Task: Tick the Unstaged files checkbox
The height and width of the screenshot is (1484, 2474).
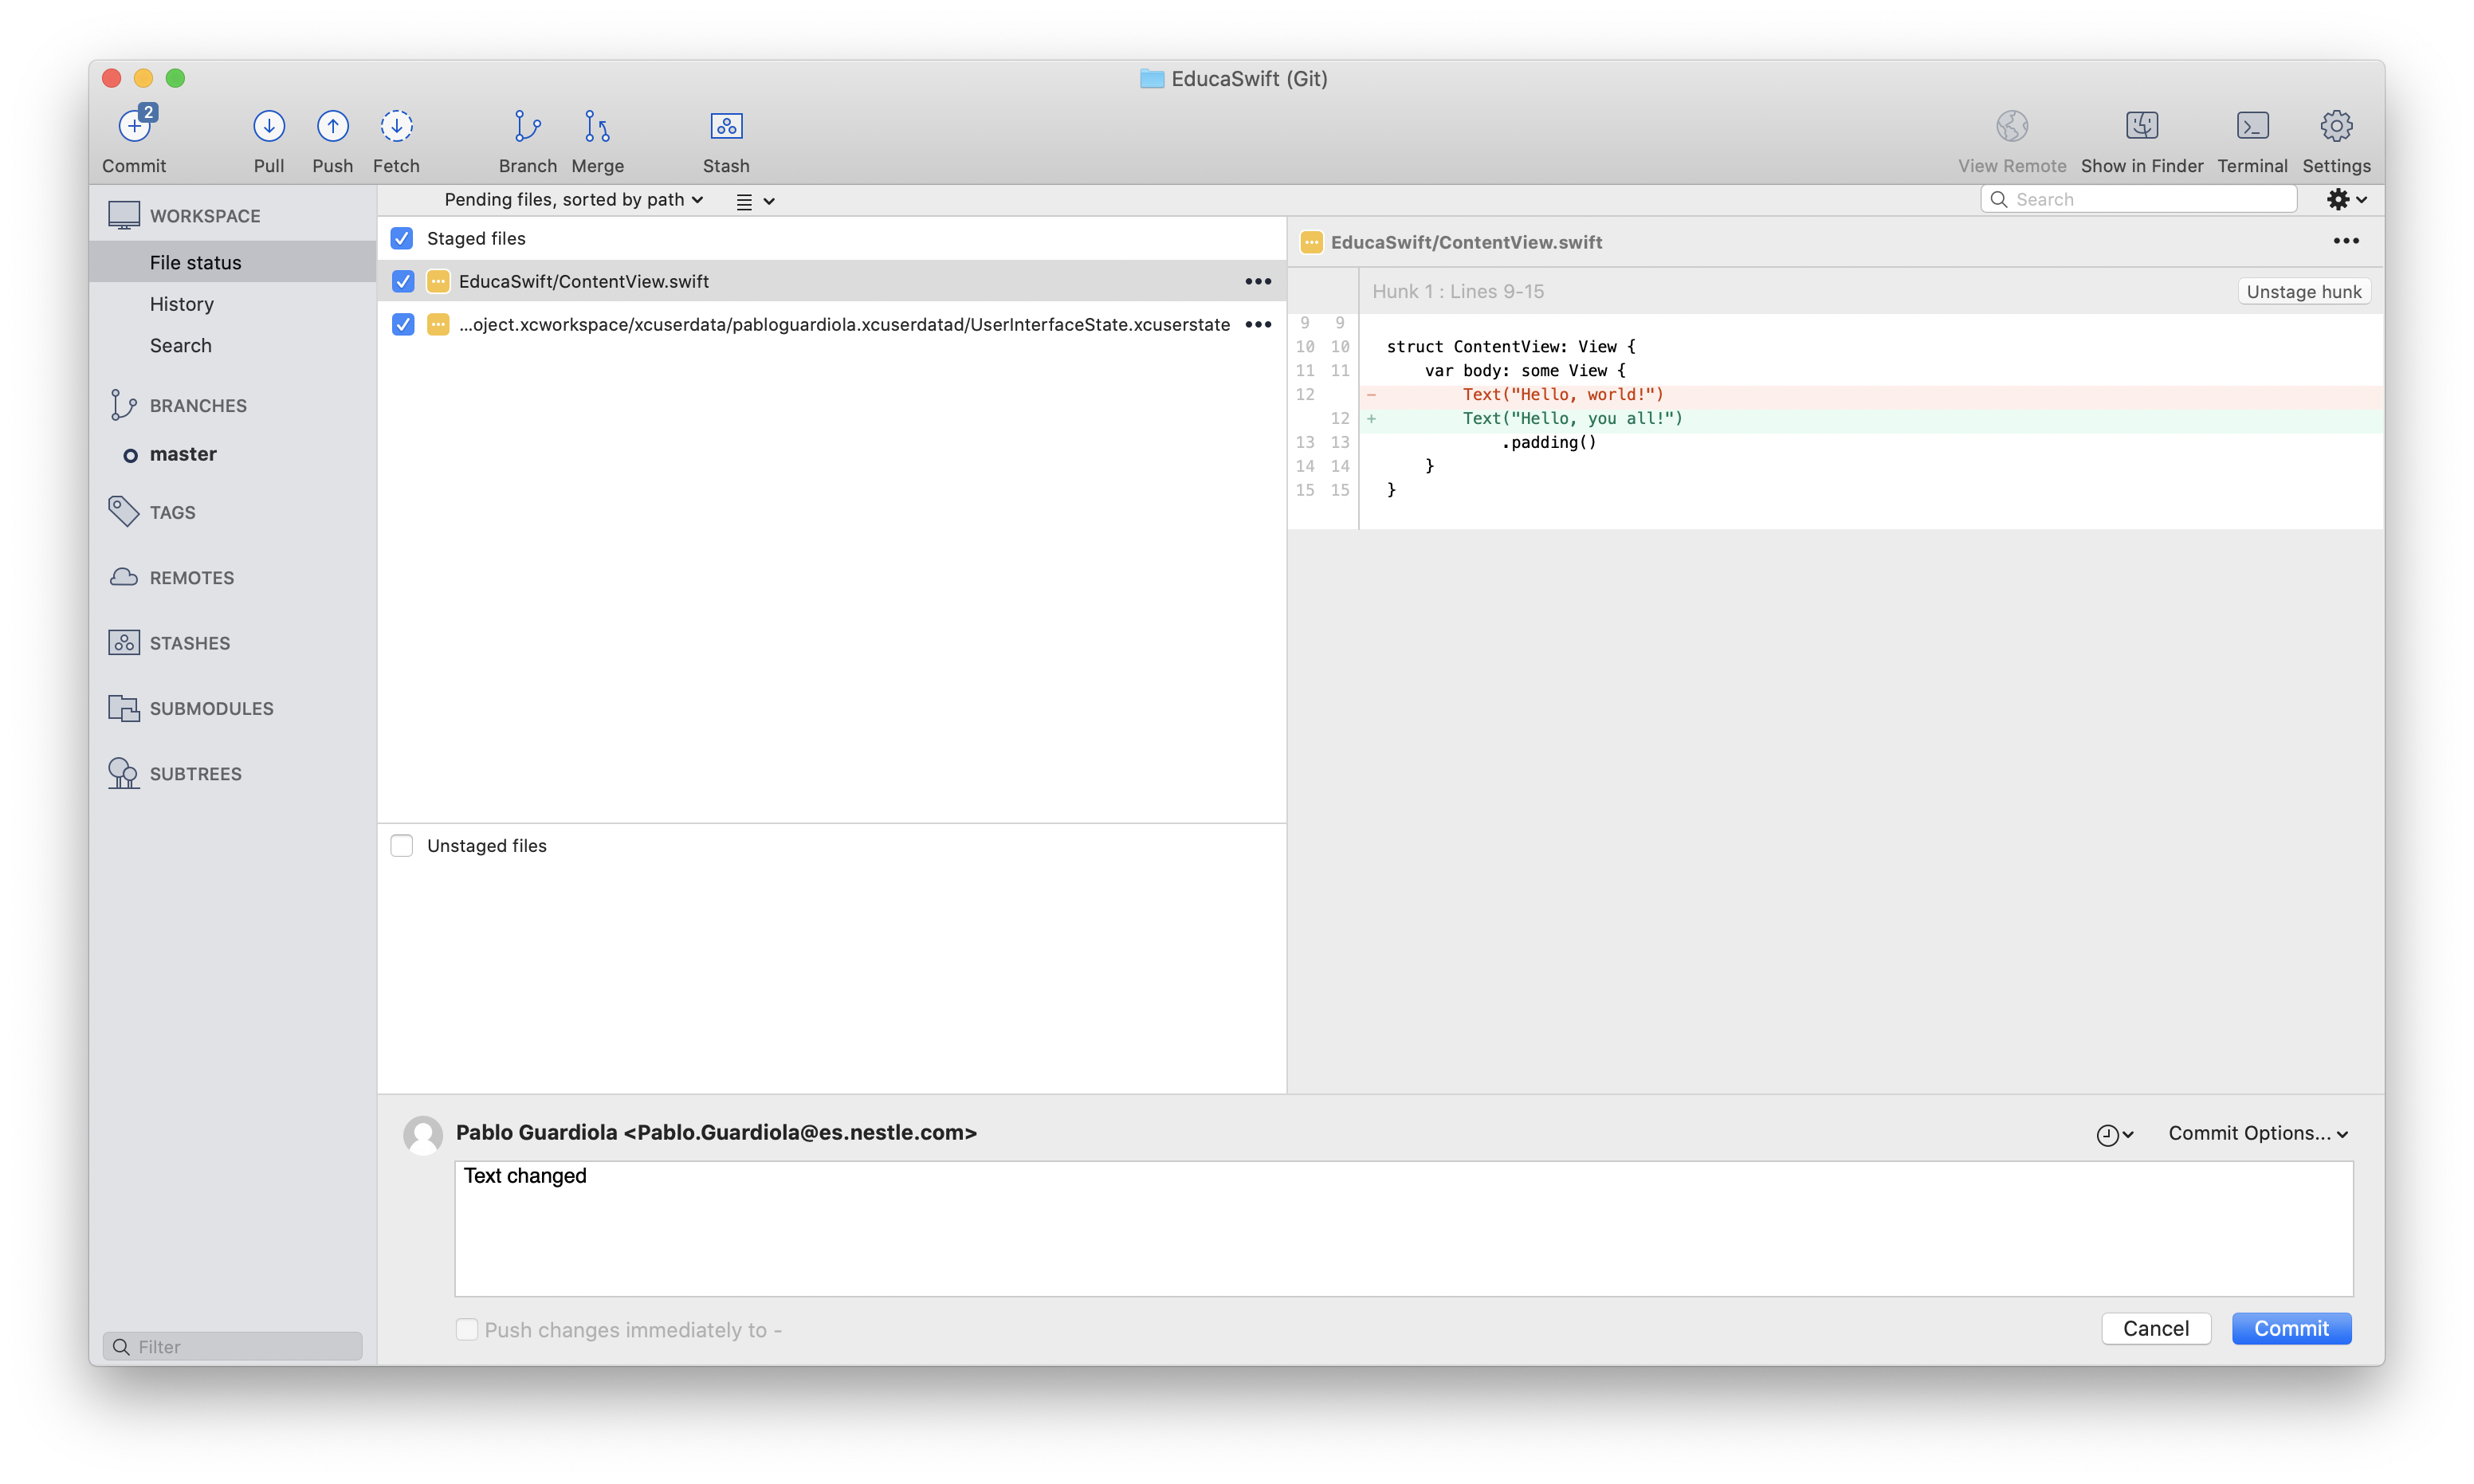Action: [401, 845]
